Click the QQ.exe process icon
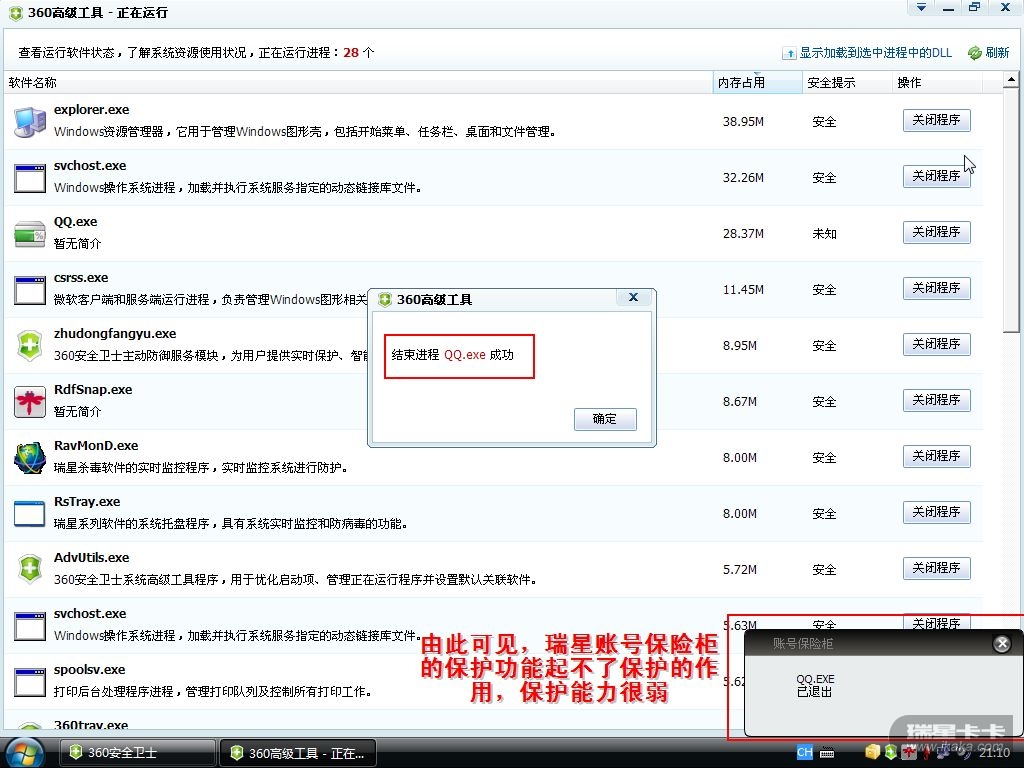The height and width of the screenshot is (768, 1024). 30,234
